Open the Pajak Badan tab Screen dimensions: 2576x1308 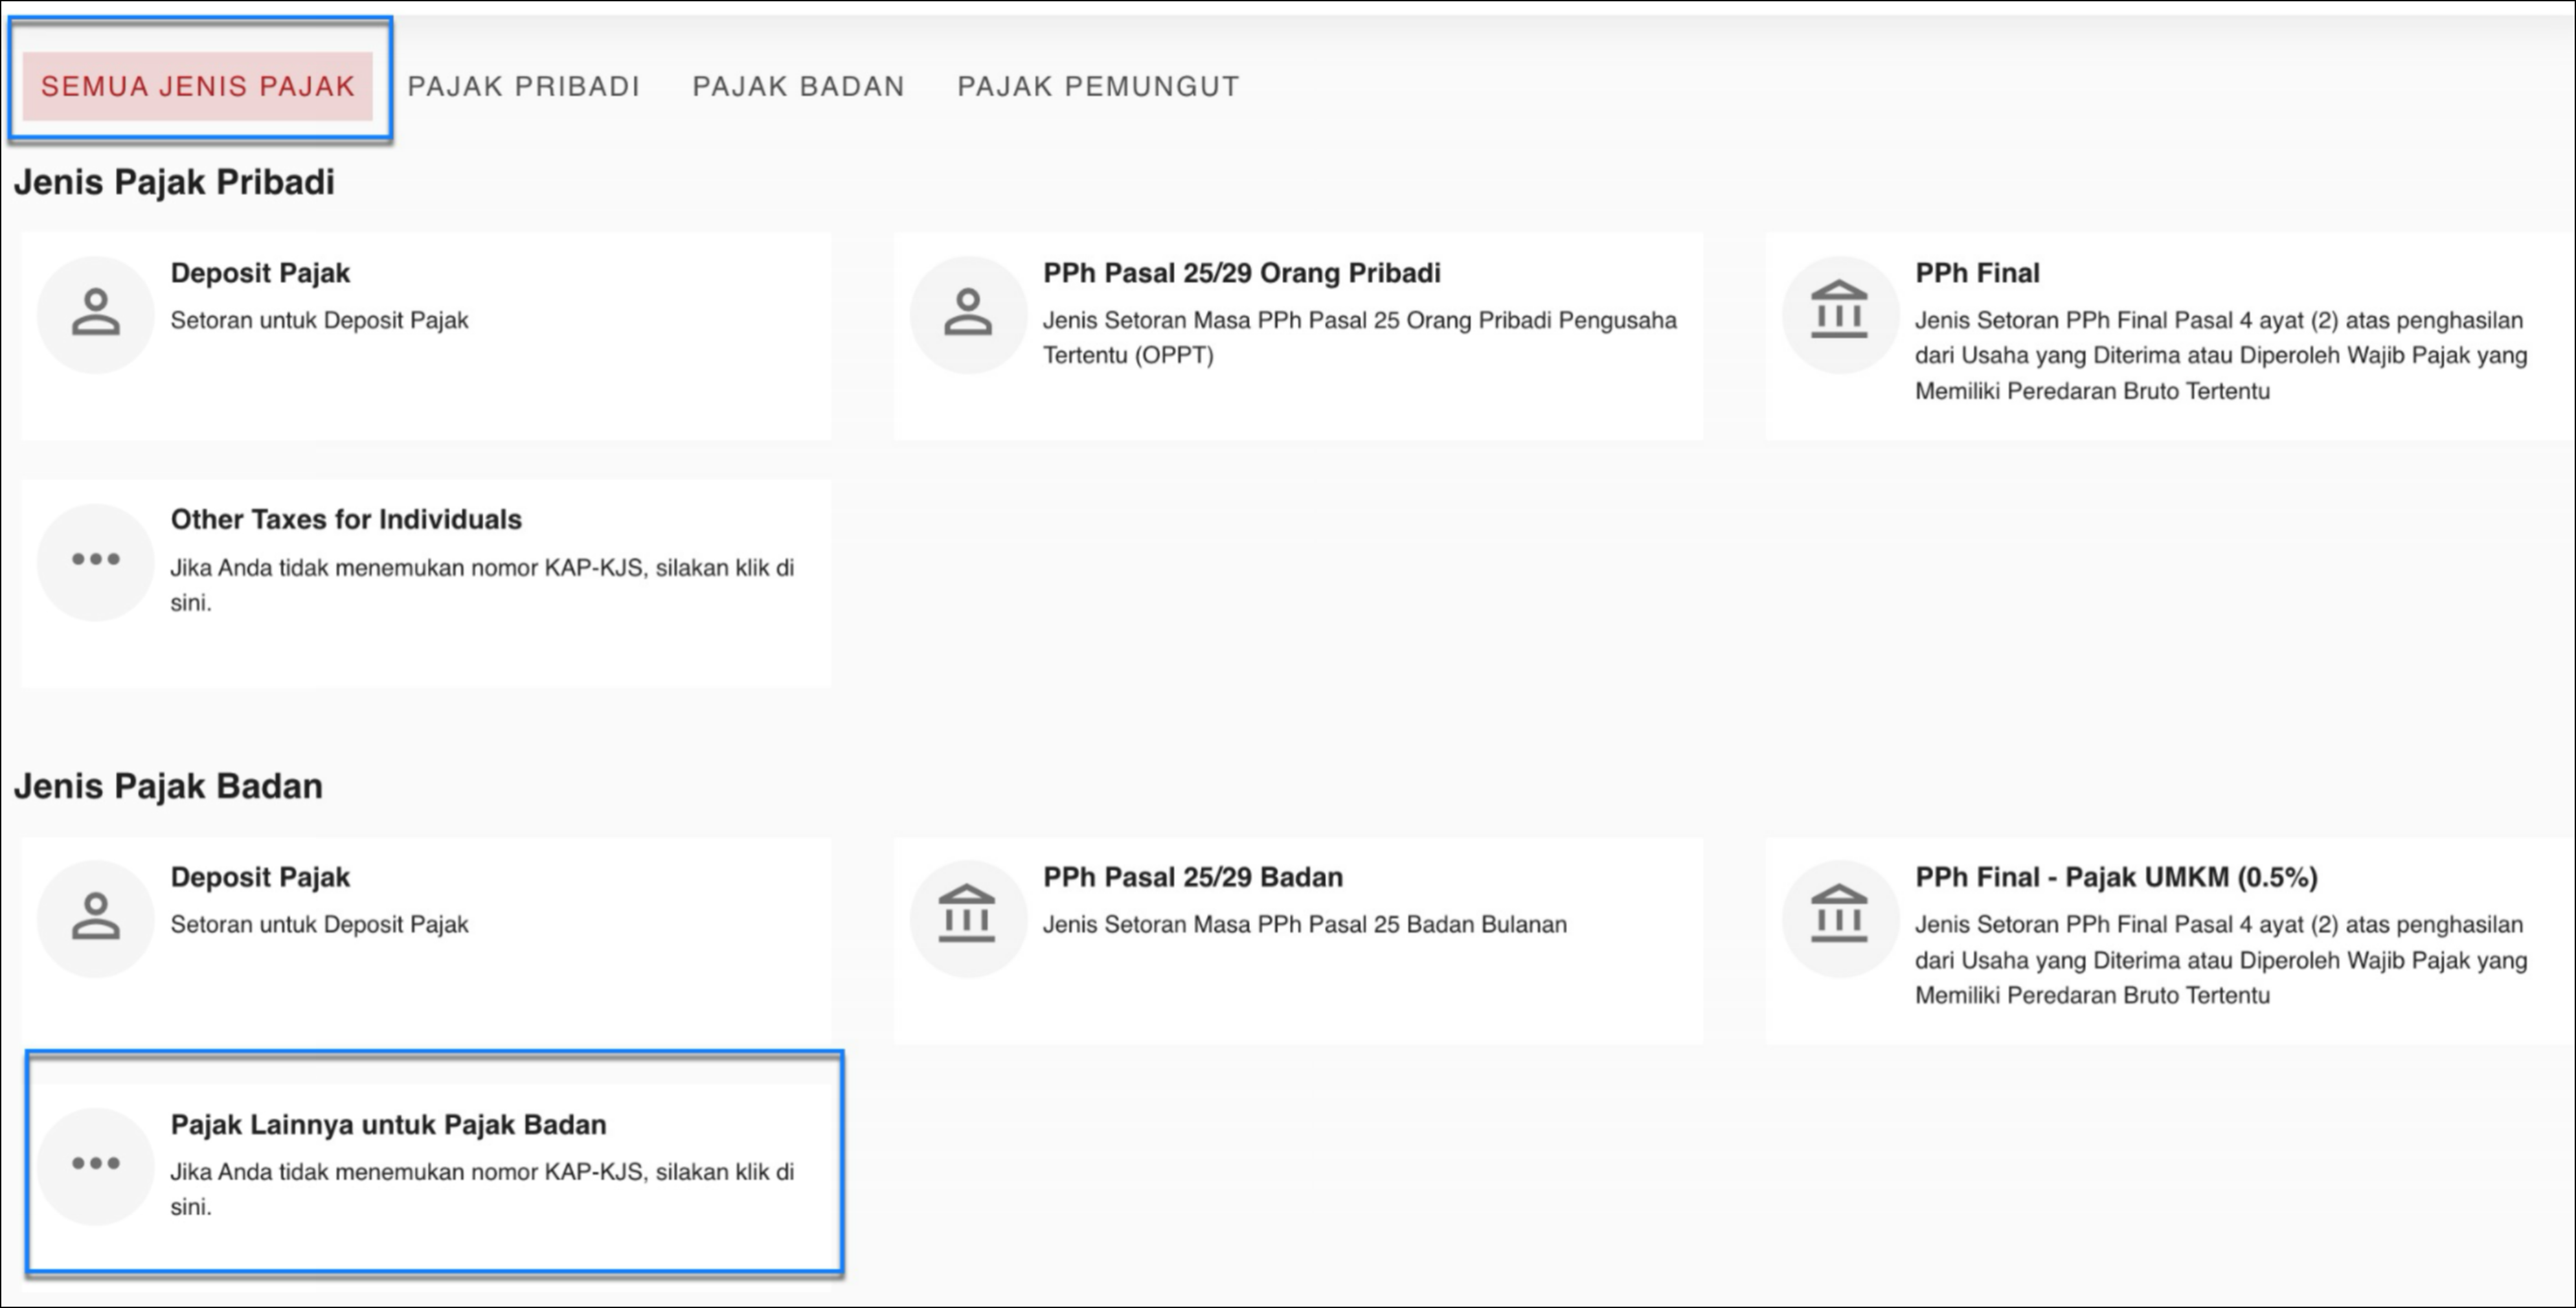[x=798, y=86]
